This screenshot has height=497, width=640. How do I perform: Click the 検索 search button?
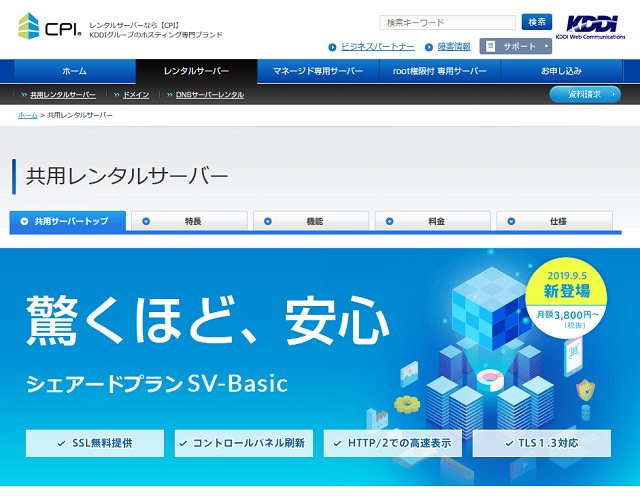coord(537,22)
